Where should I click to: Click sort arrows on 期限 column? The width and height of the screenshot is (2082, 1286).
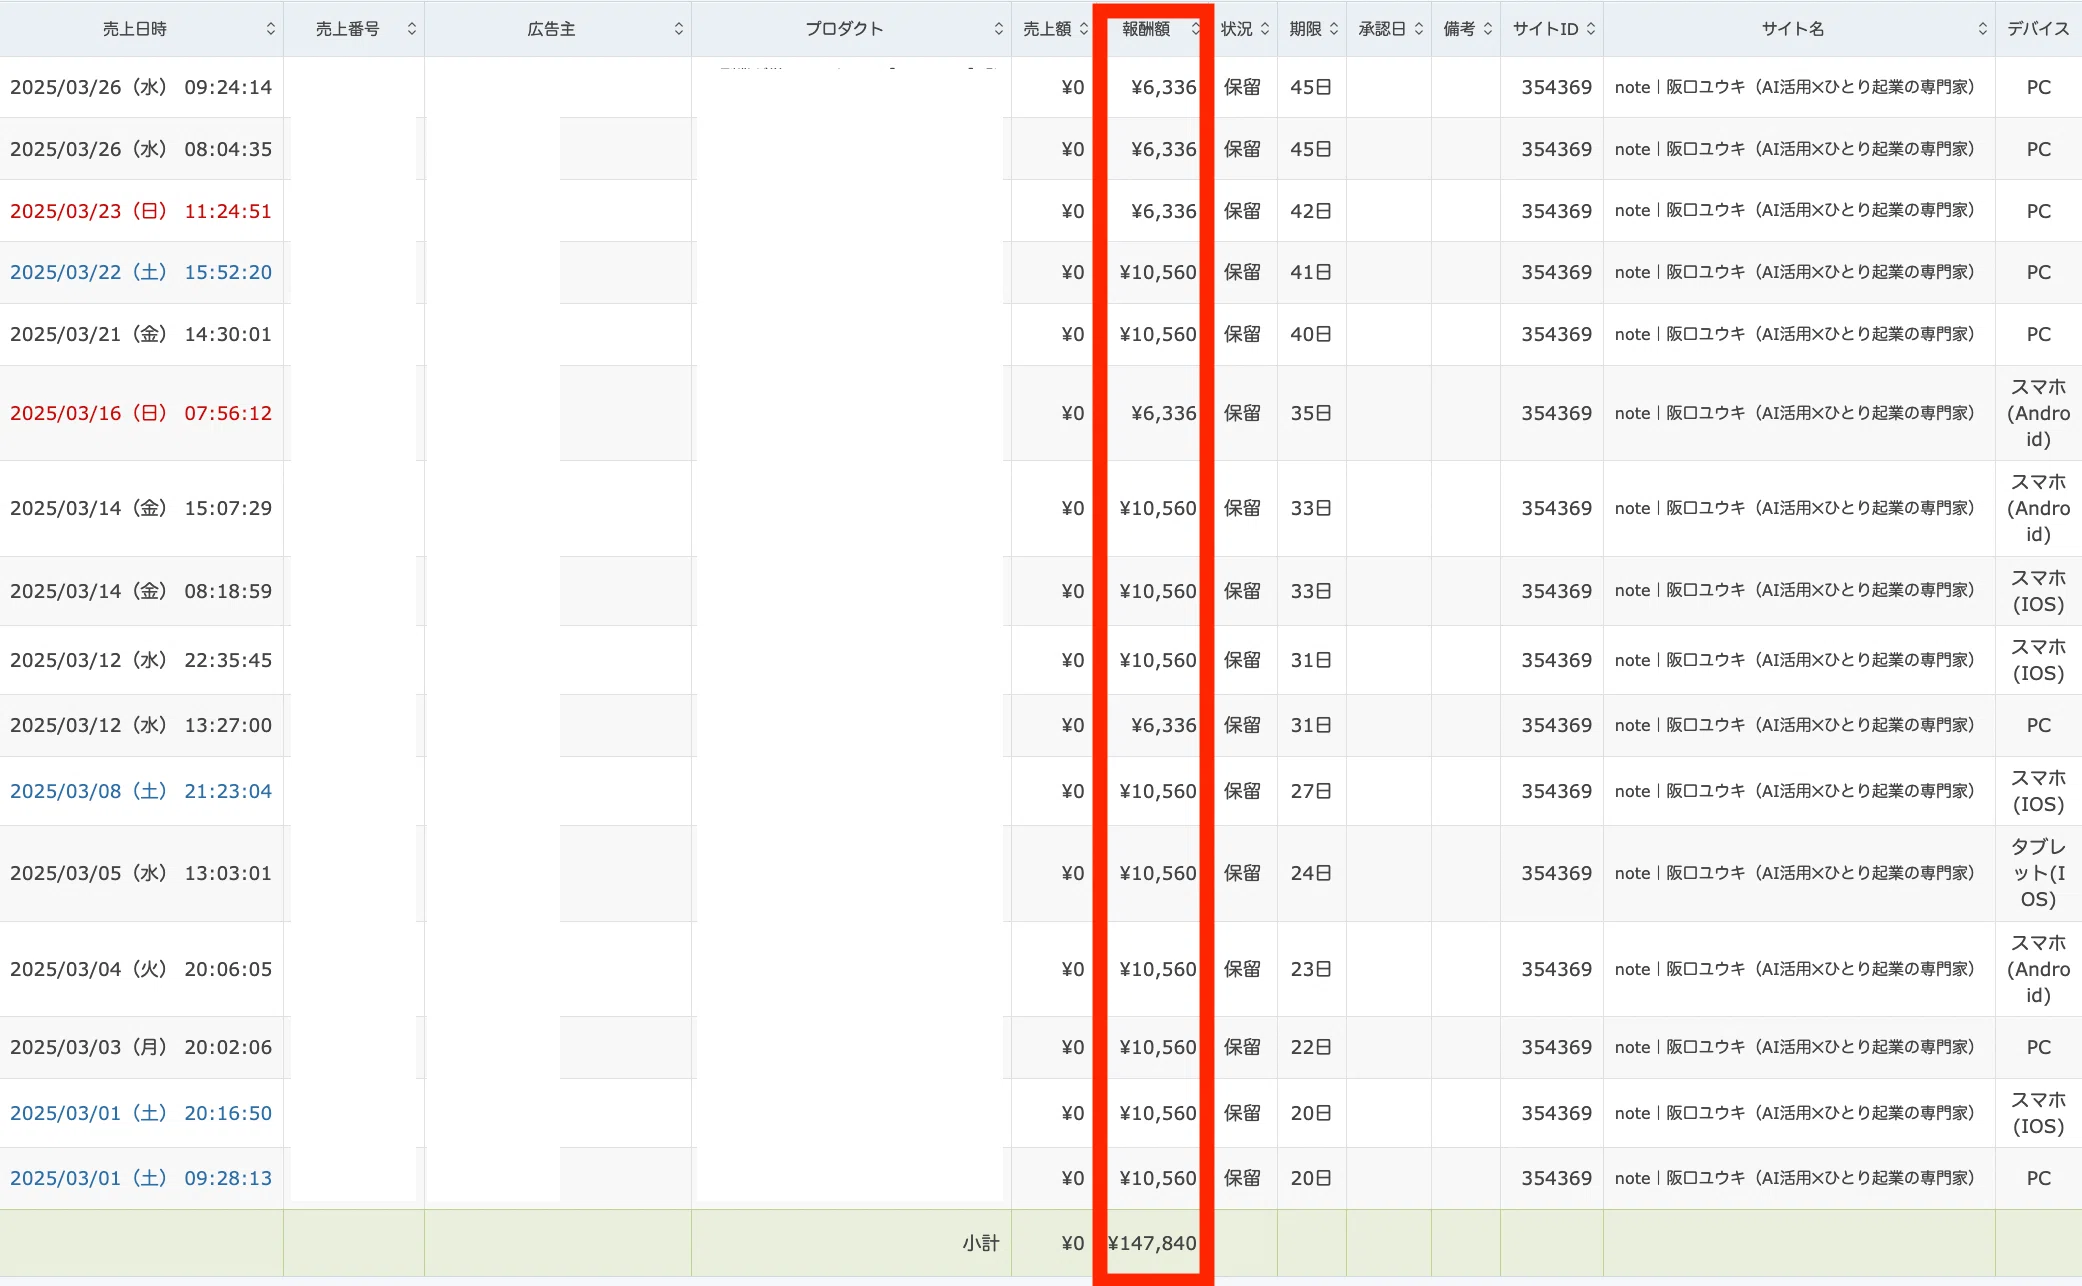(x=1334, y=29)
